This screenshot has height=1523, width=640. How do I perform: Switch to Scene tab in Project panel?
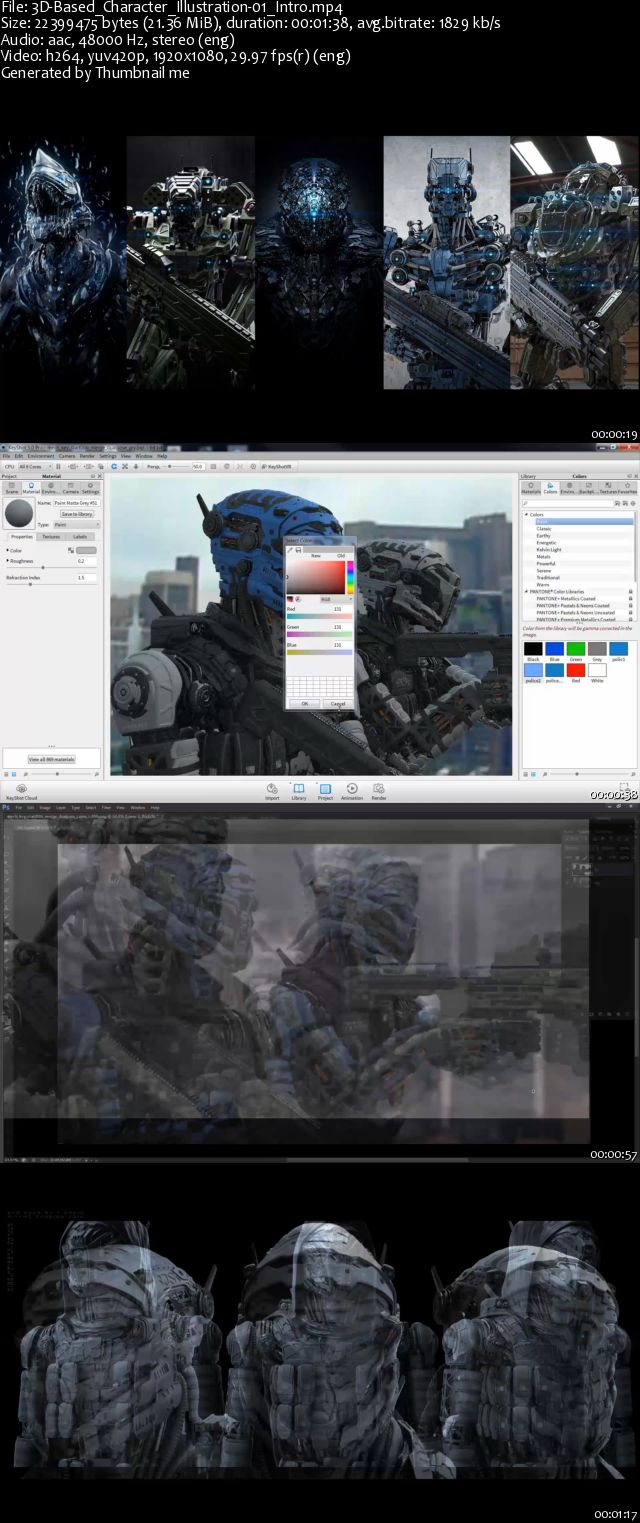[x=11, y=489]
